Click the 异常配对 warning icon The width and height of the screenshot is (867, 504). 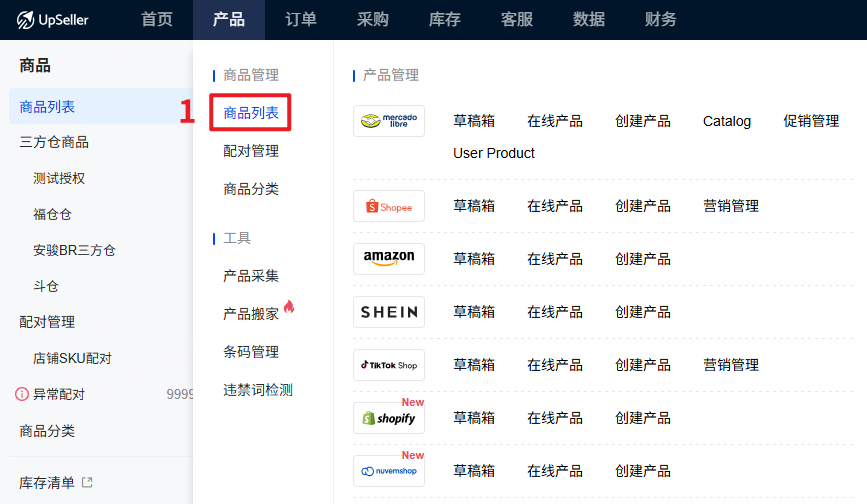click(x=22, y=395)
